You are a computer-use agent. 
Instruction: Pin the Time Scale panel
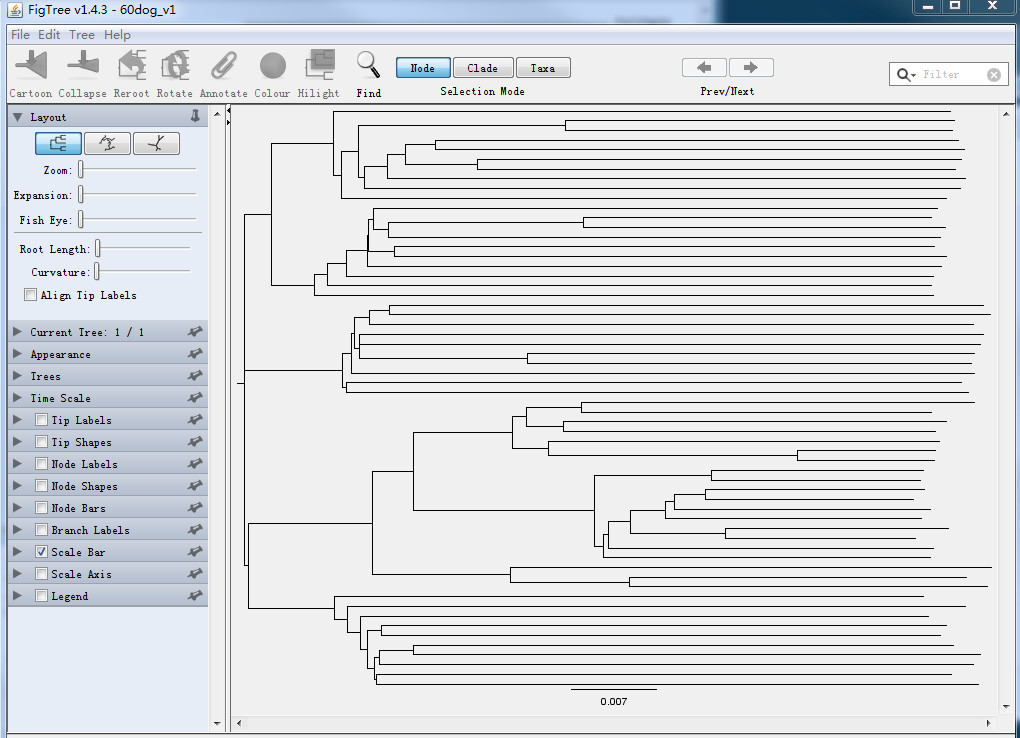pos(195,398)
